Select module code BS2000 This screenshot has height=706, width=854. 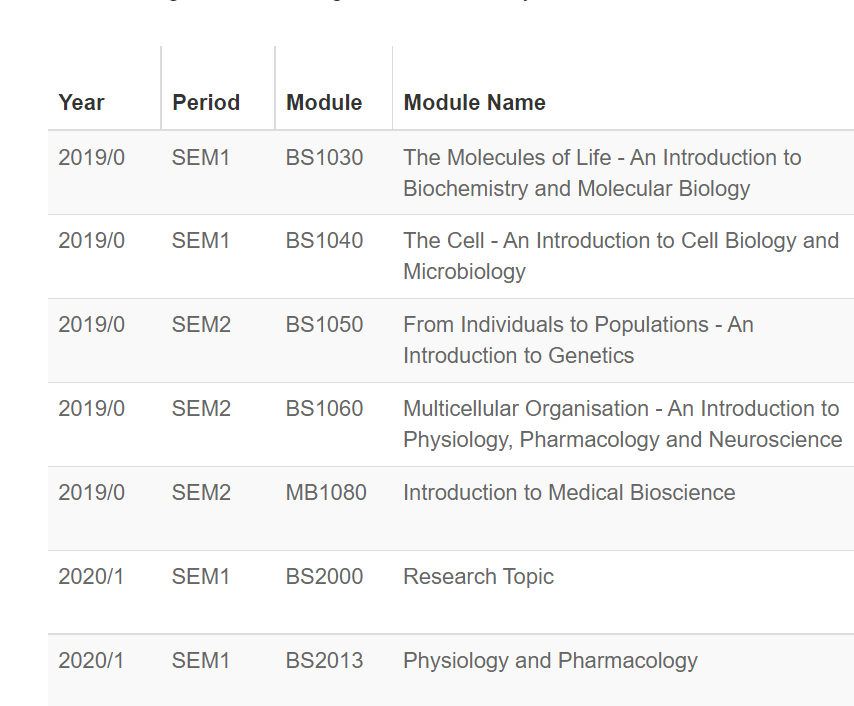[x=324, y=577]
